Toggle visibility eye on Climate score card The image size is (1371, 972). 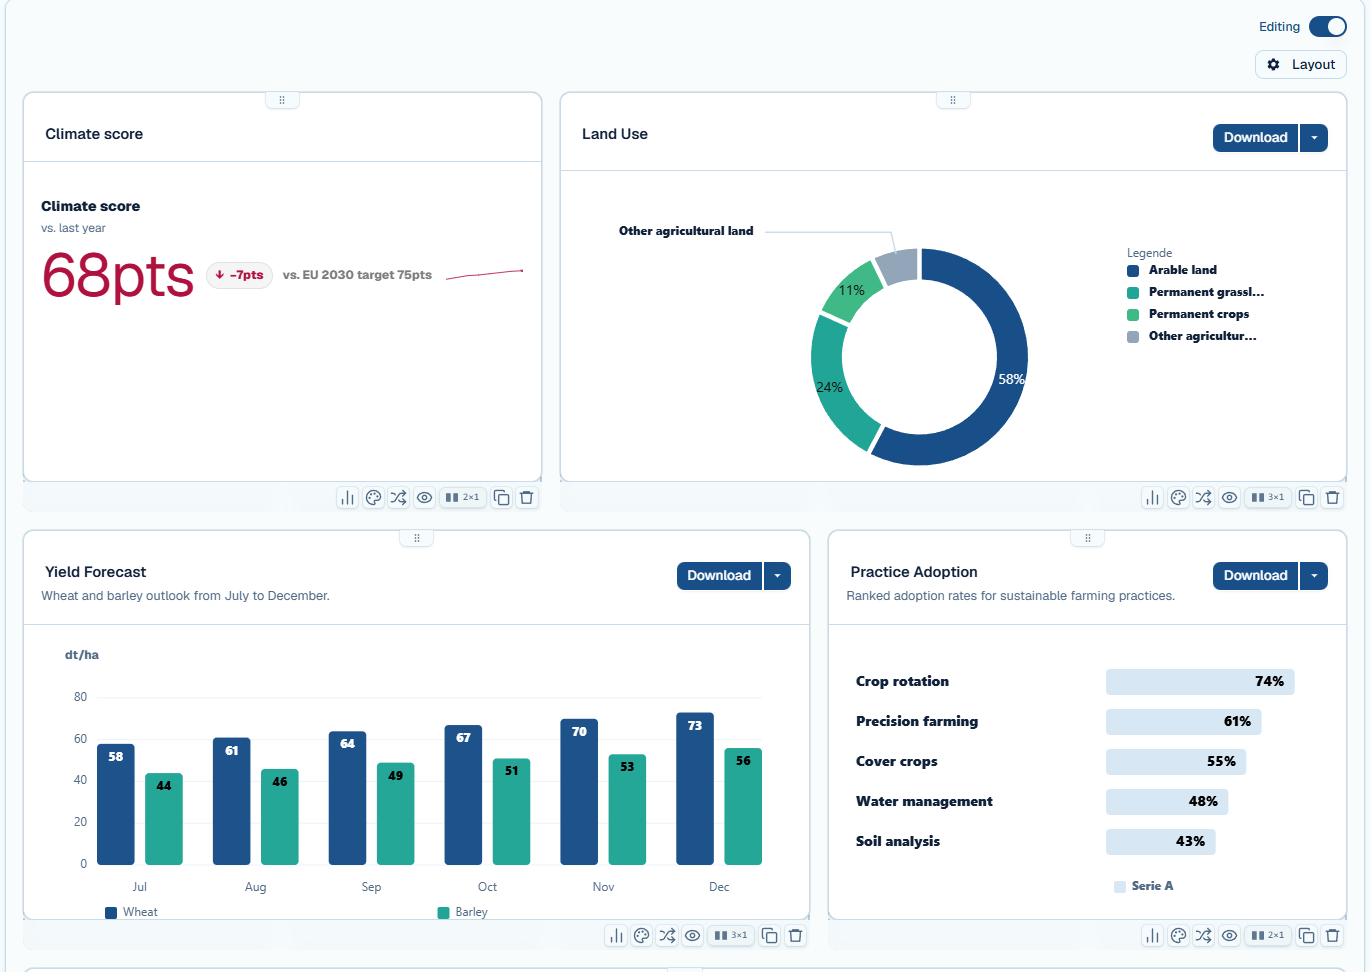point(424,497)
